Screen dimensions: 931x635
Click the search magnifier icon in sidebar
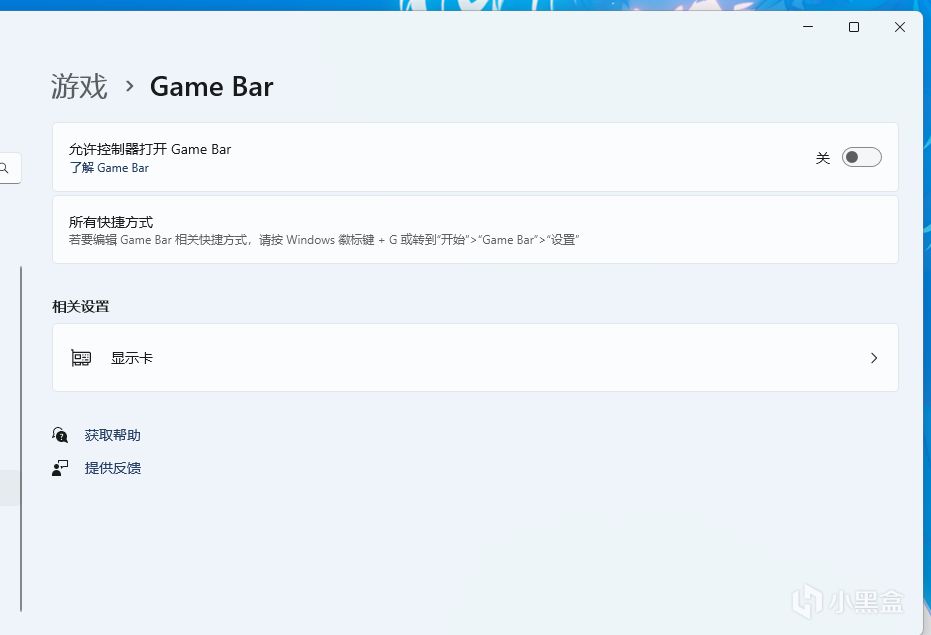[x=5, y=168]
